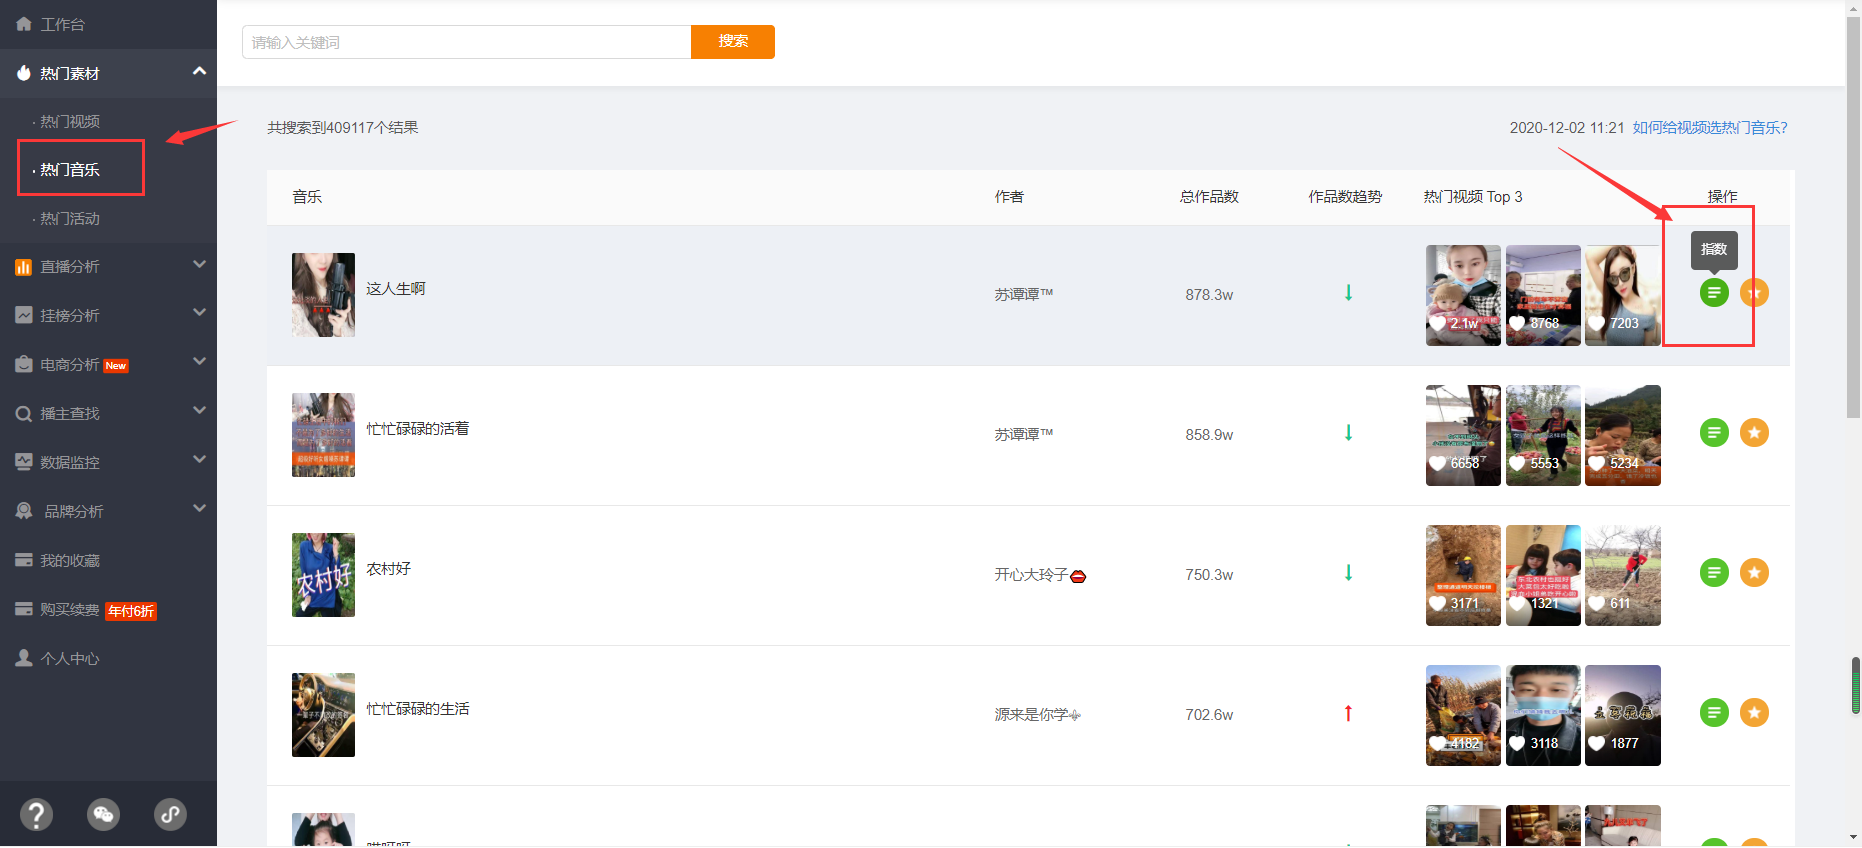1862x848 pixels.
Task: Open the help question mark icon
Action: [36, 814]
